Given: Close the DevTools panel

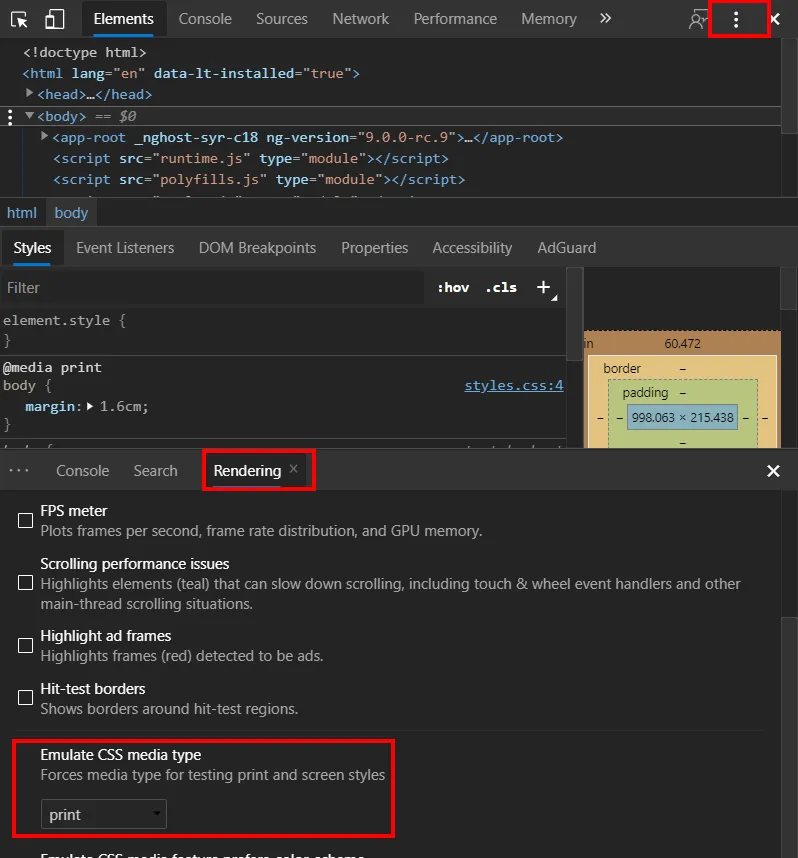Looking at the screenshot, I should (776, 19).
